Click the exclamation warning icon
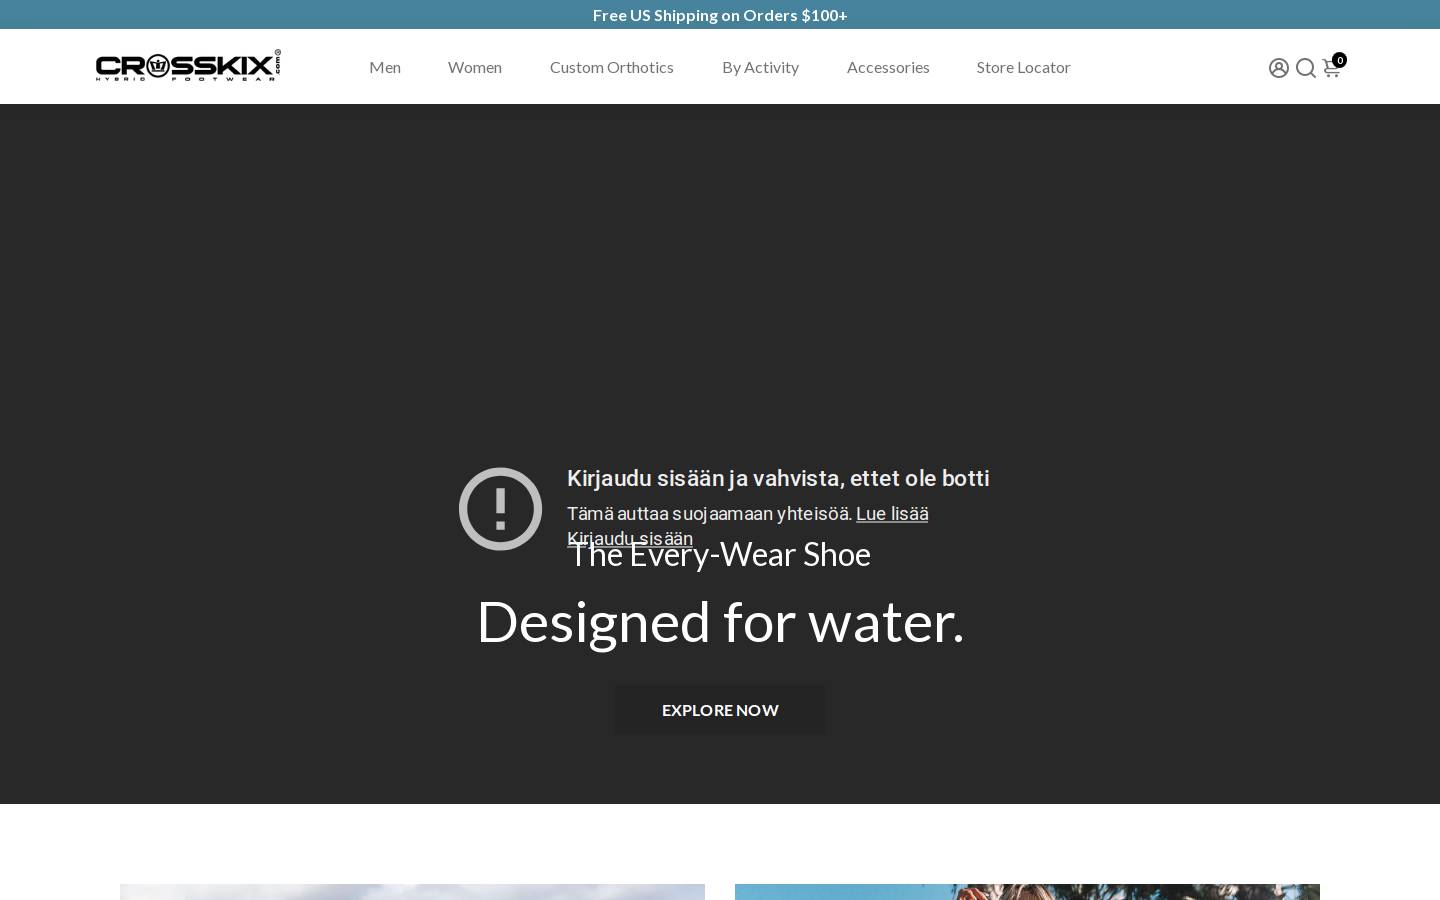Screen dimensions: 1440x900 pyautogui.click(x=500, y=509)
